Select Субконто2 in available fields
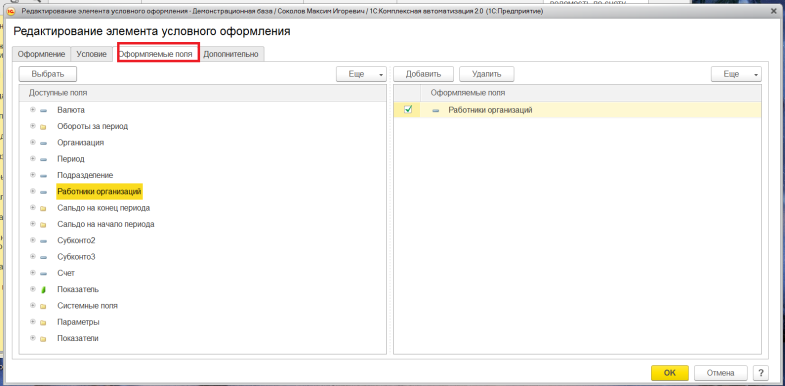Screen dimensions: 785x386 (76, 240)
